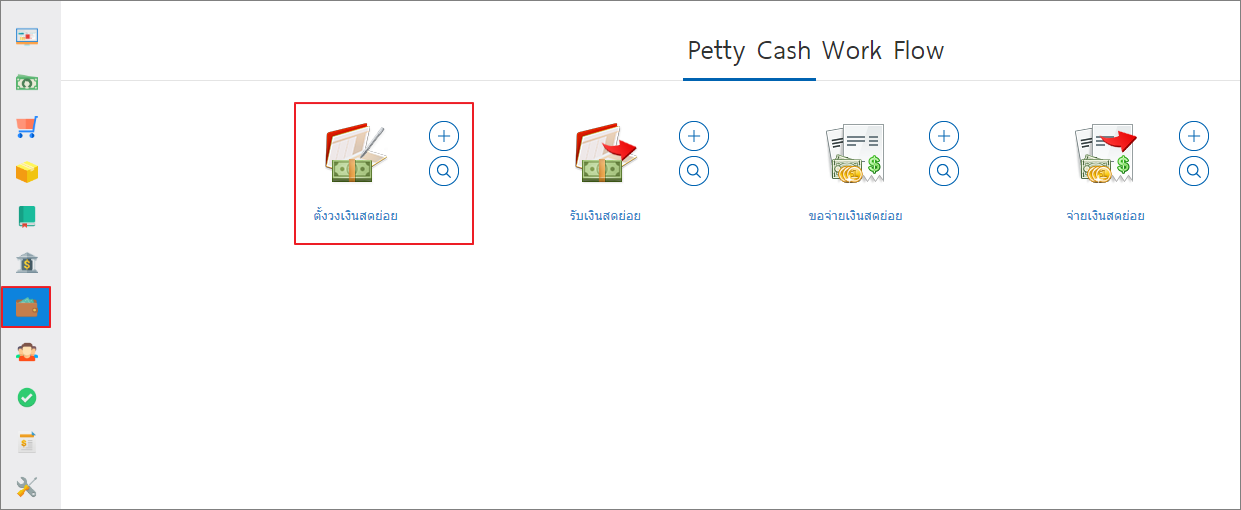The width and height of the screenshot is (1241, 510).
Task: Open the ตั้งวงเงินสดย่อย link
Action: (x=356, y=215)
